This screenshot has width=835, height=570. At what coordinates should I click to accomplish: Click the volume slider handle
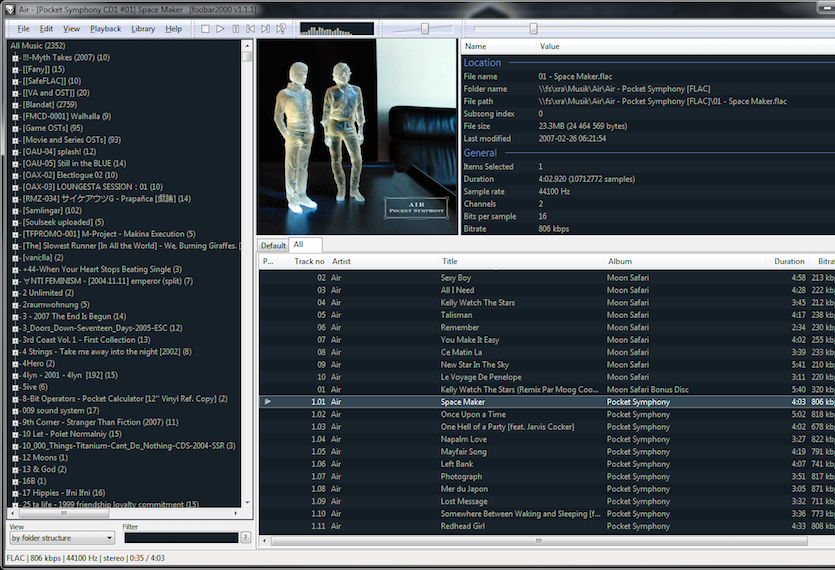point(425,29)
